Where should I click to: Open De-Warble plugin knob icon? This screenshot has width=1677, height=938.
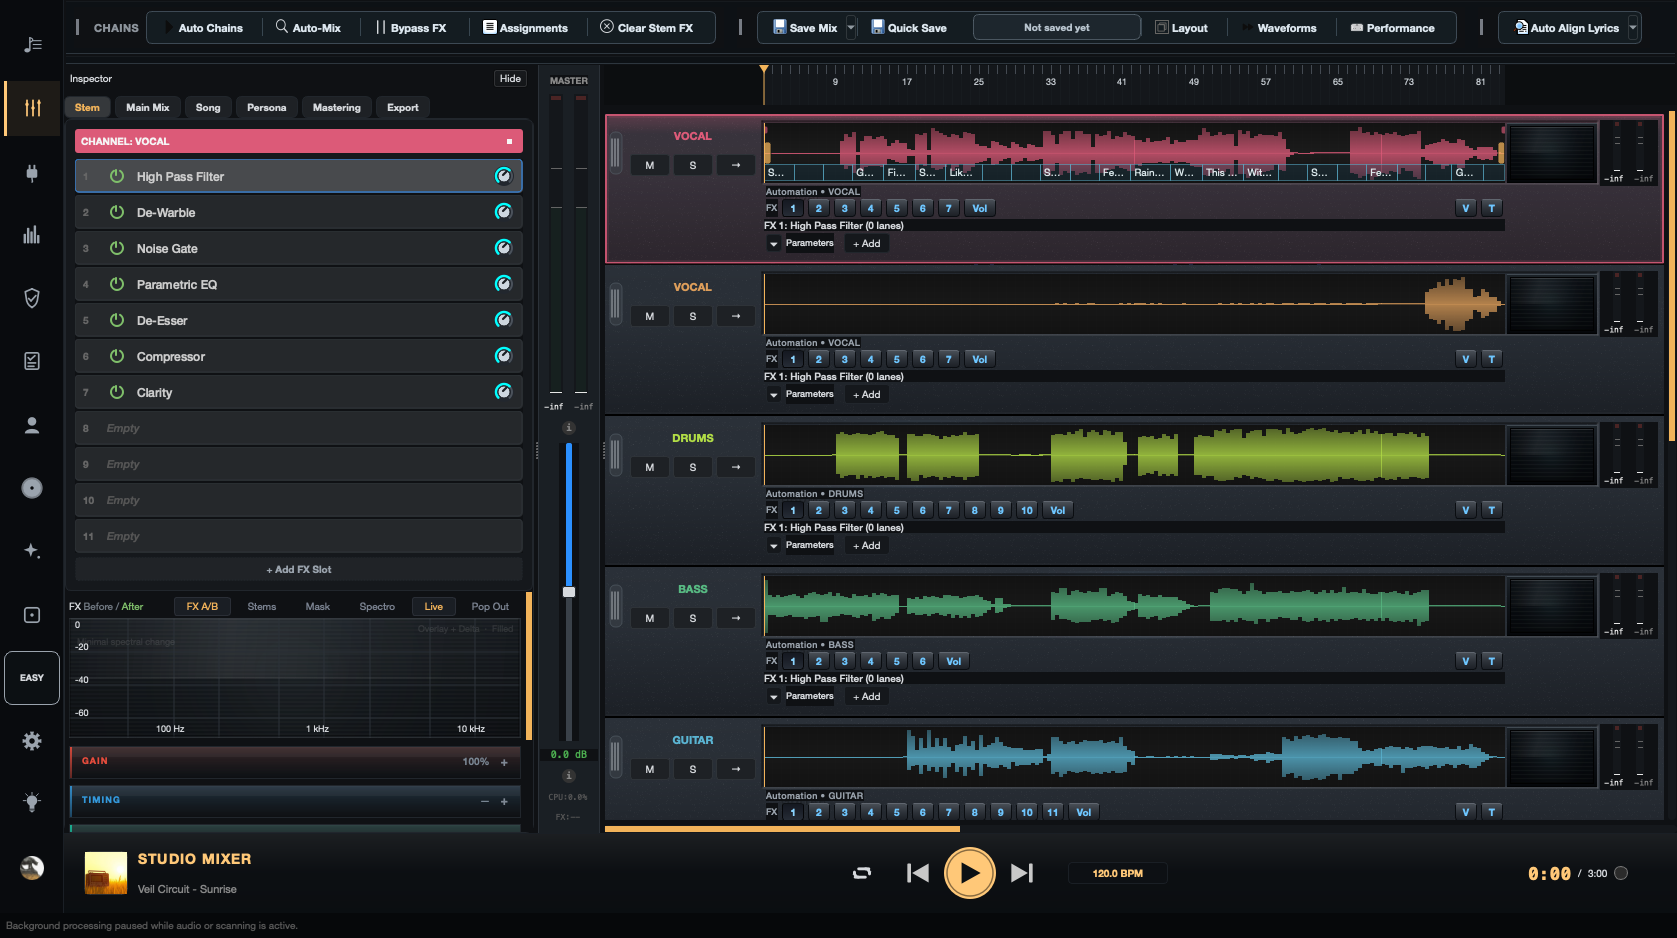pyautogui.click(x=503, y=212)
